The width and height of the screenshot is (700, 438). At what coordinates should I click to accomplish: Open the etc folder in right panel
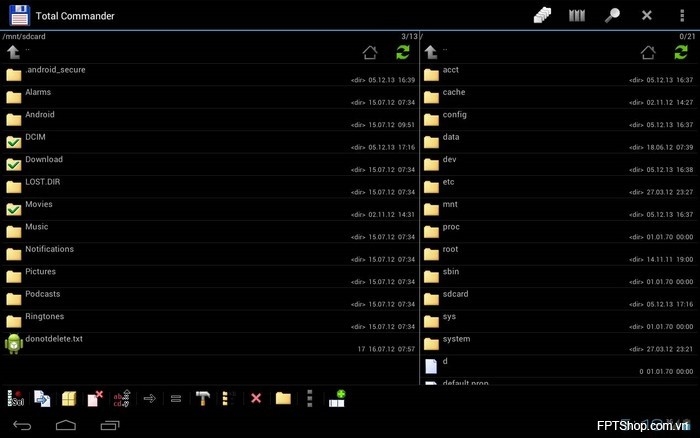click(559, 187)
